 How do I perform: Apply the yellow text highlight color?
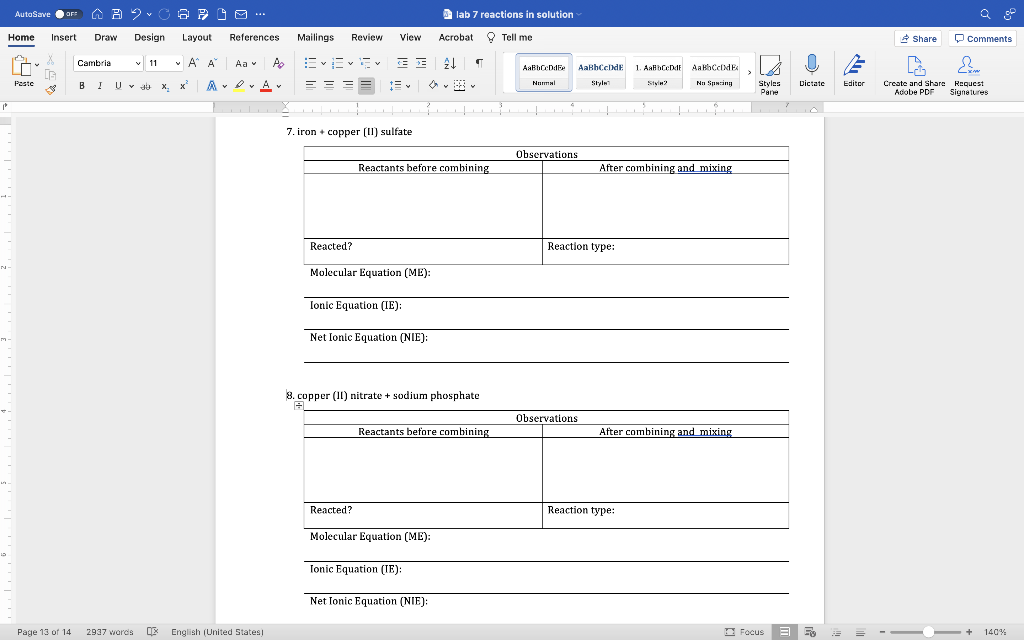(x=239, y=86)
